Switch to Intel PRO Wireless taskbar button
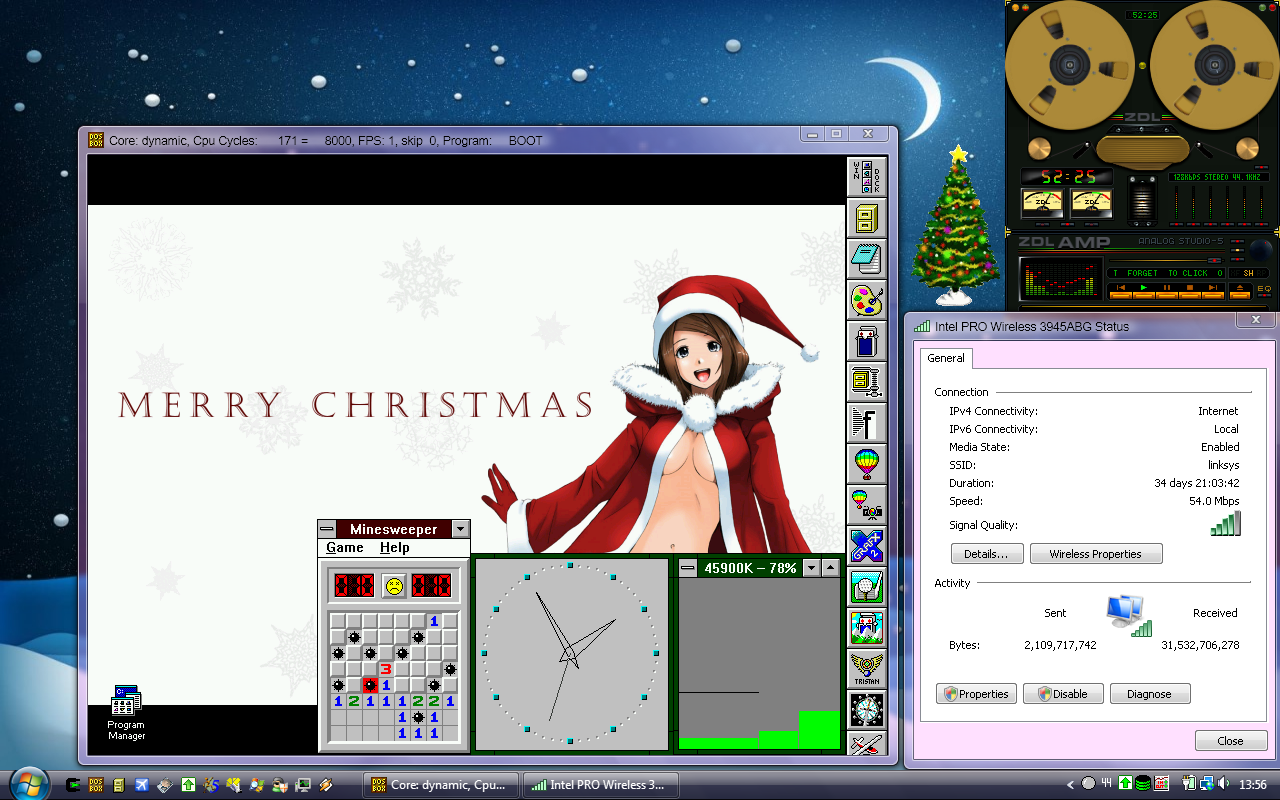1280x800 pixels. click(601, 785)
